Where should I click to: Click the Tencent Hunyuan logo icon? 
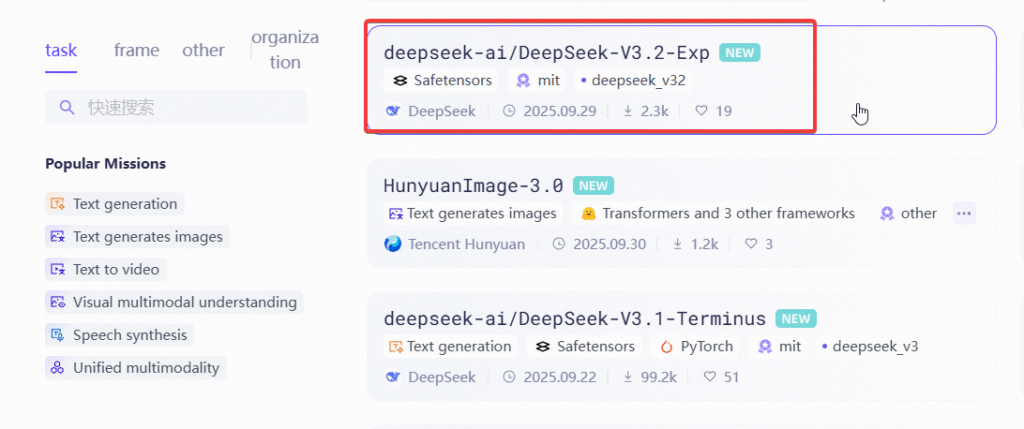tap(393, 243)
